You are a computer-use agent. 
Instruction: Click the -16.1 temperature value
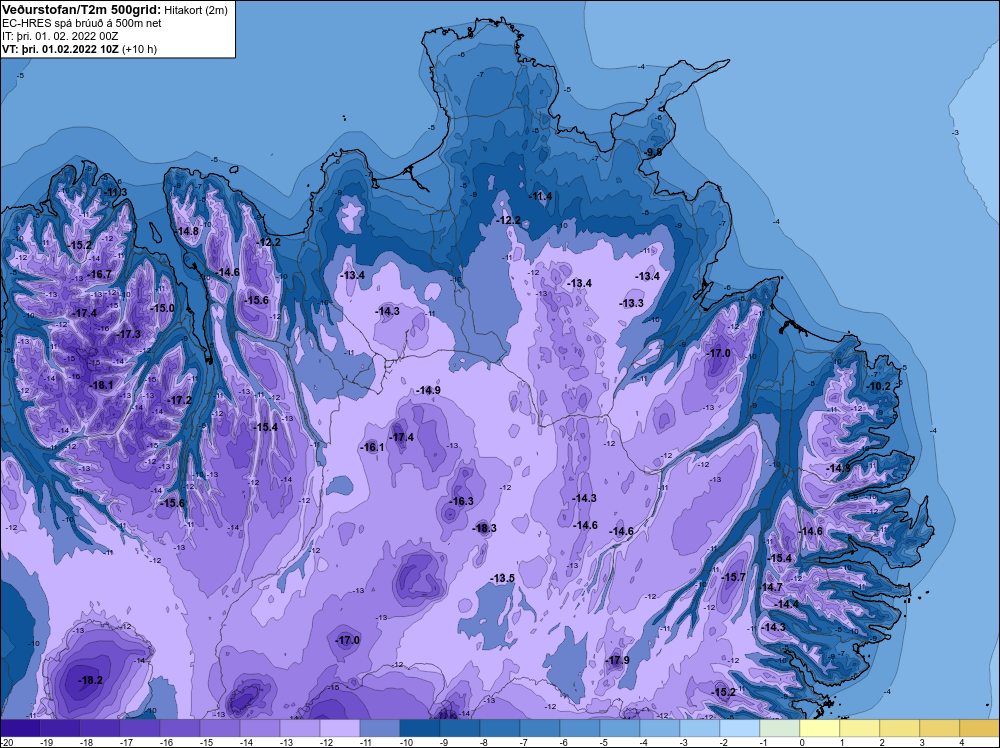pyautogui.click(x=372, y=448)
